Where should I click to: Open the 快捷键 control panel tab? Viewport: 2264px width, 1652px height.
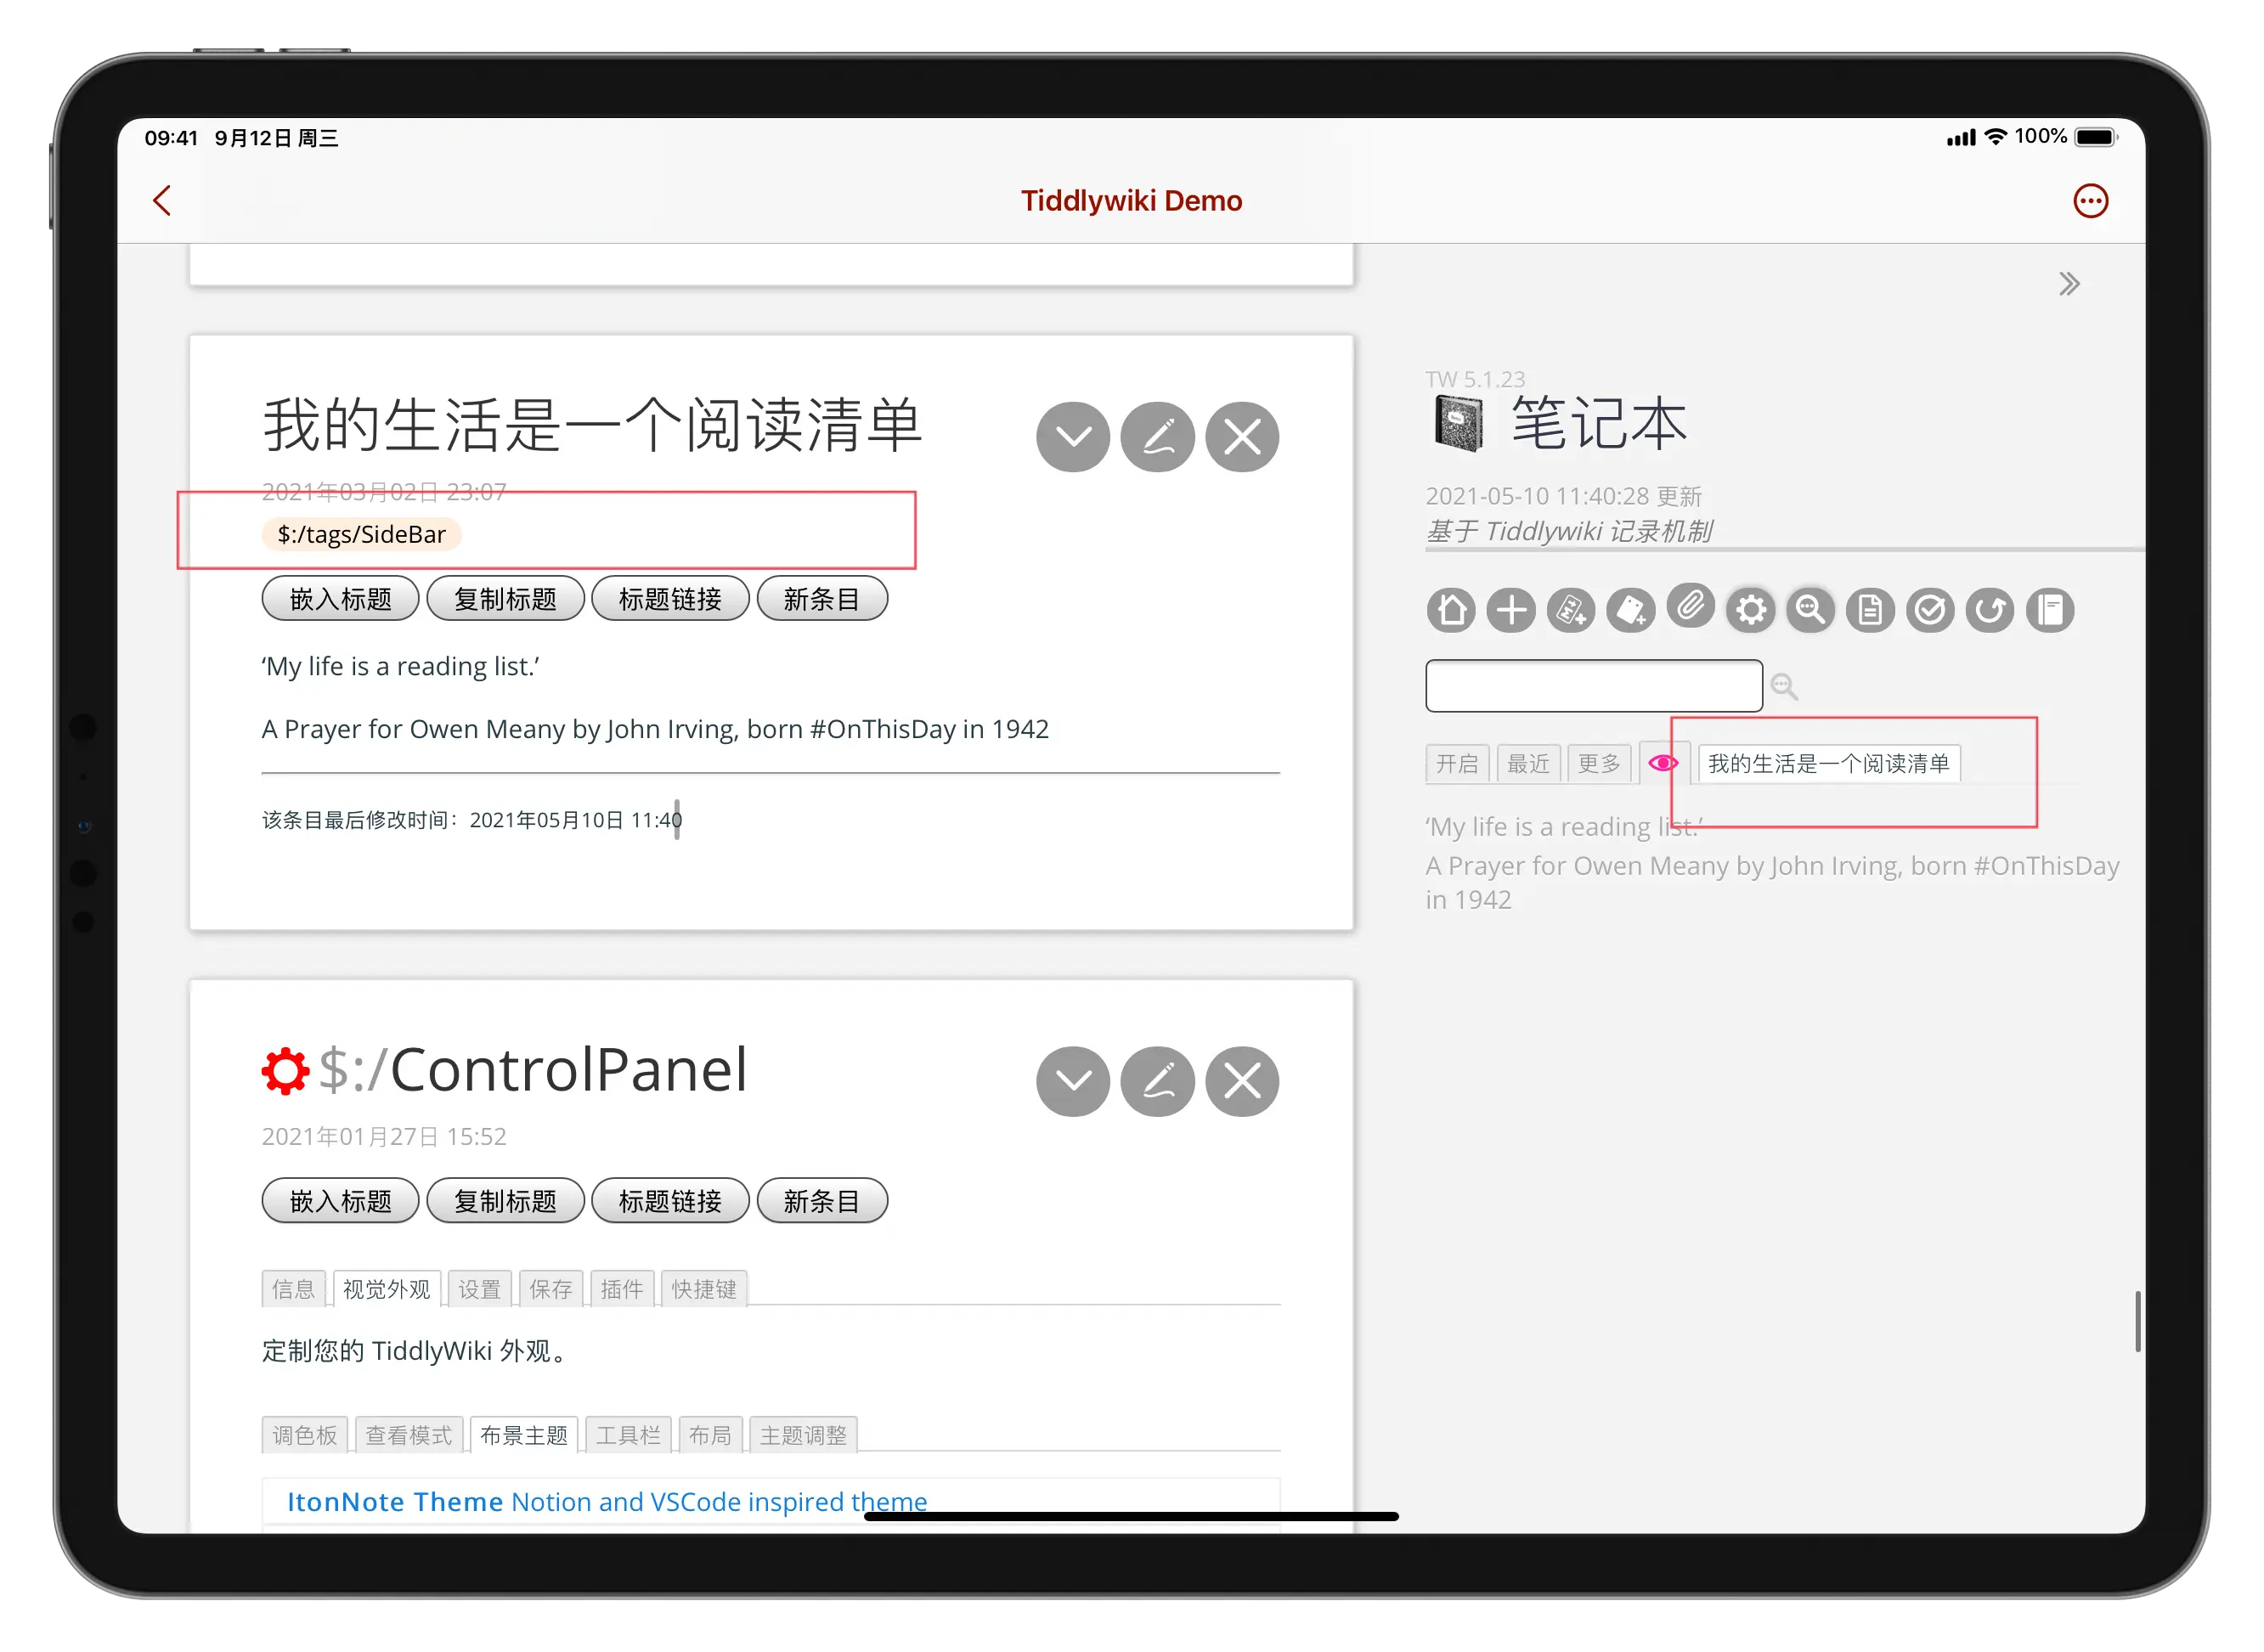(x=703, y=1290)
